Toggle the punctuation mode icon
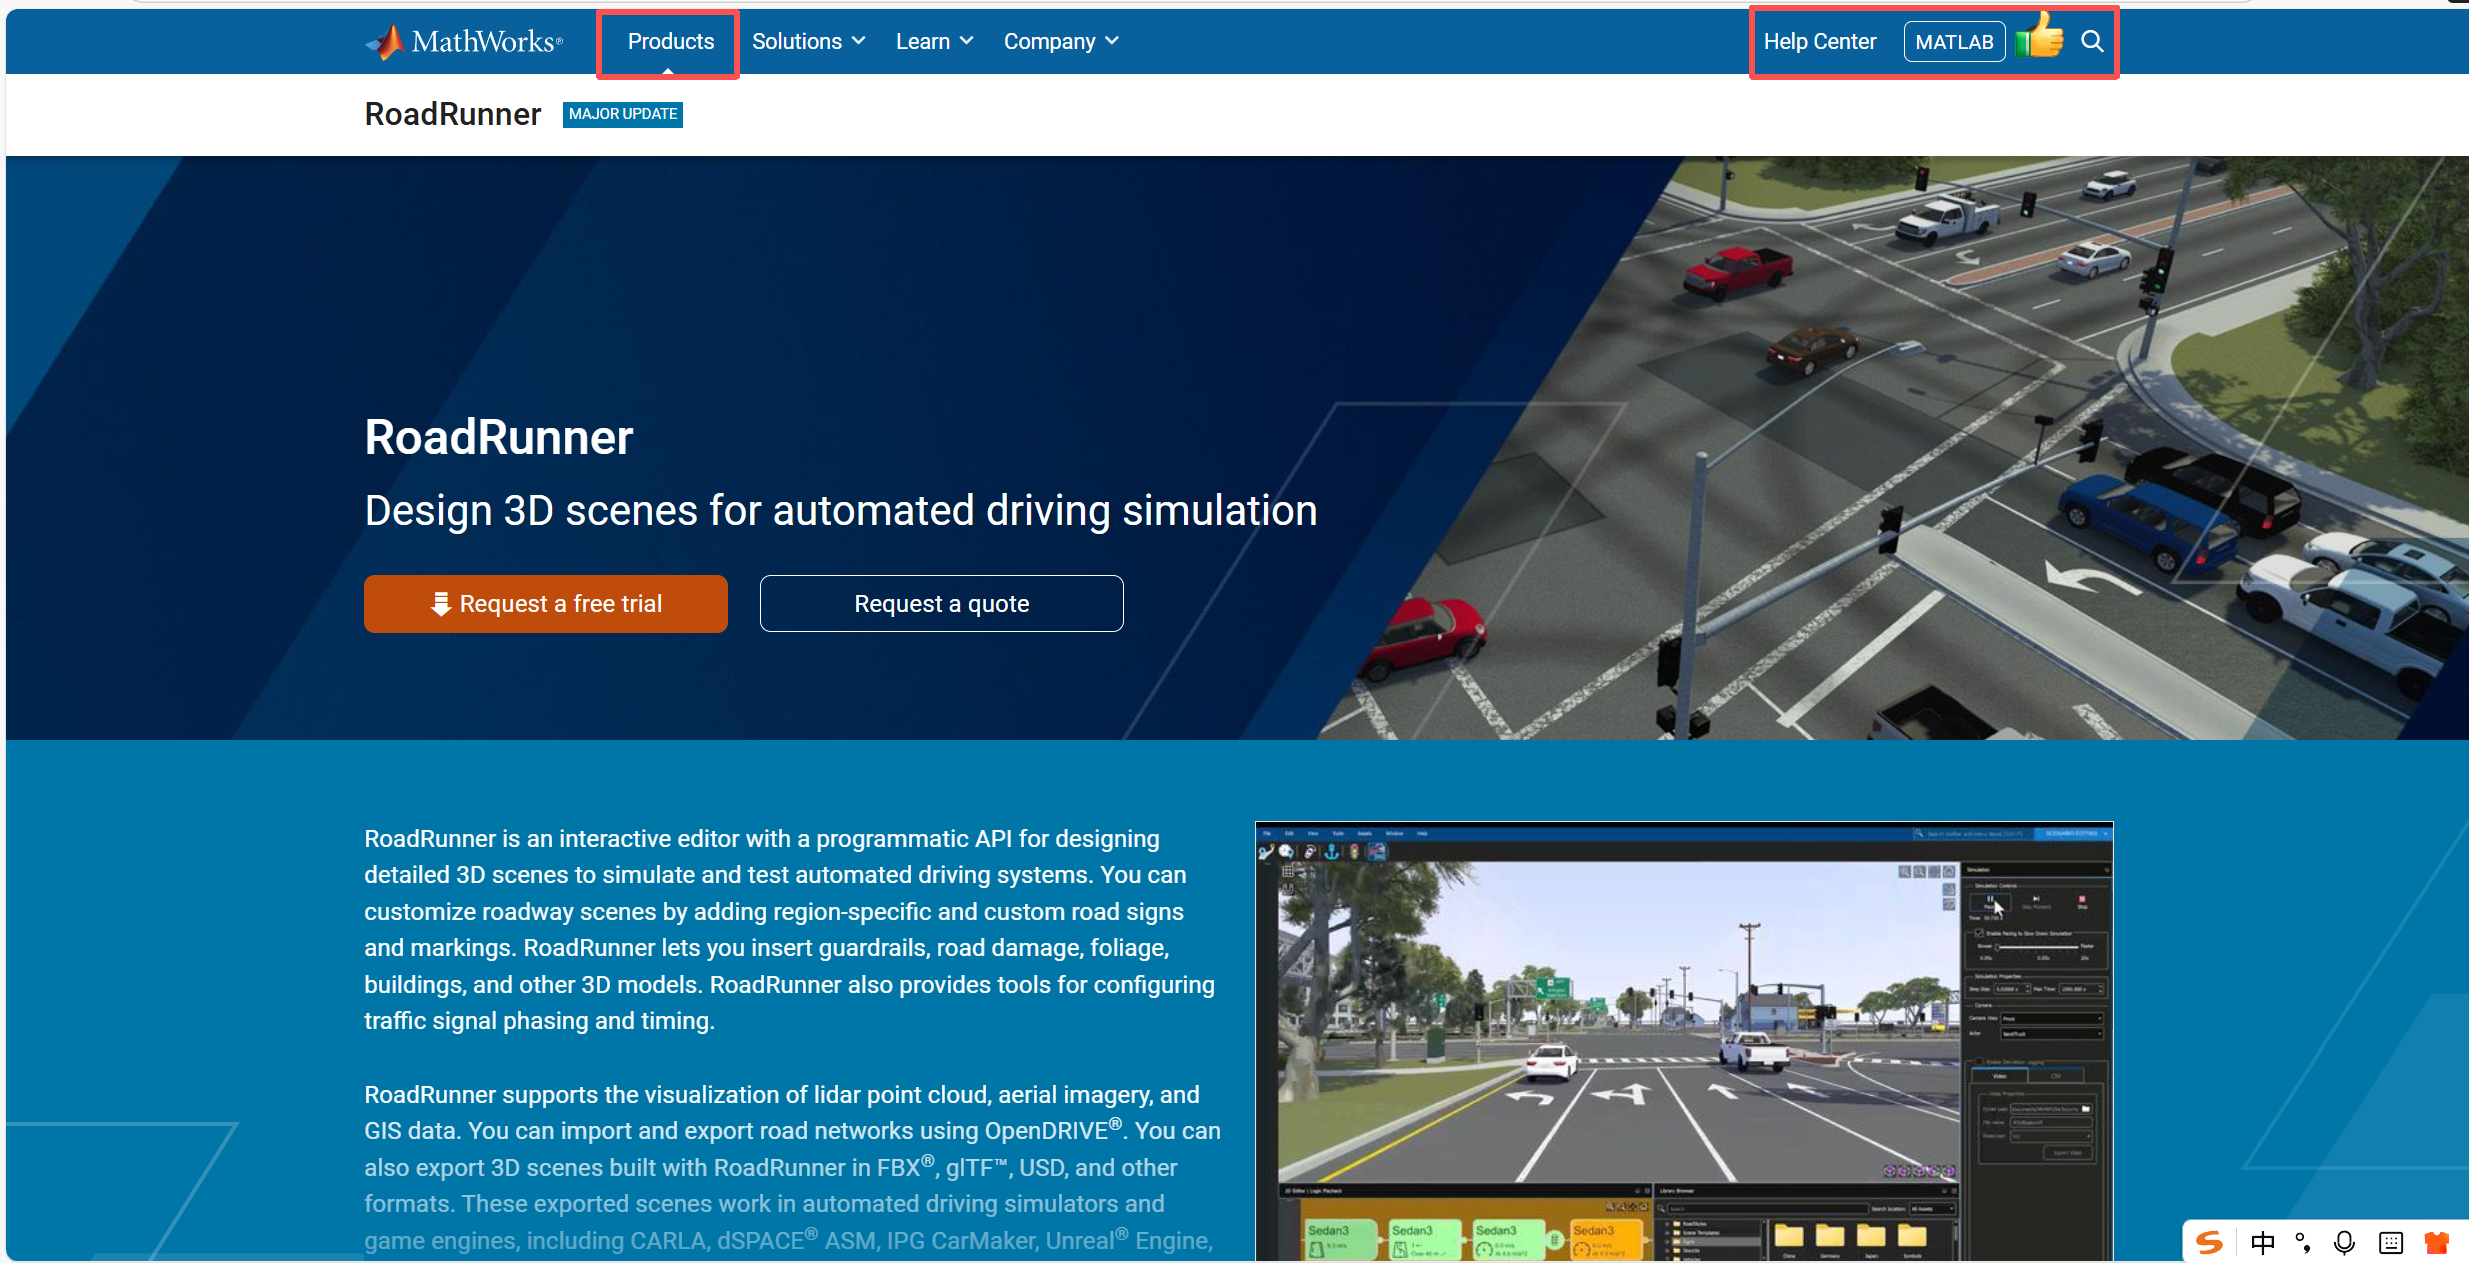The image size is (2469, 1263). pos(2303,1242)
